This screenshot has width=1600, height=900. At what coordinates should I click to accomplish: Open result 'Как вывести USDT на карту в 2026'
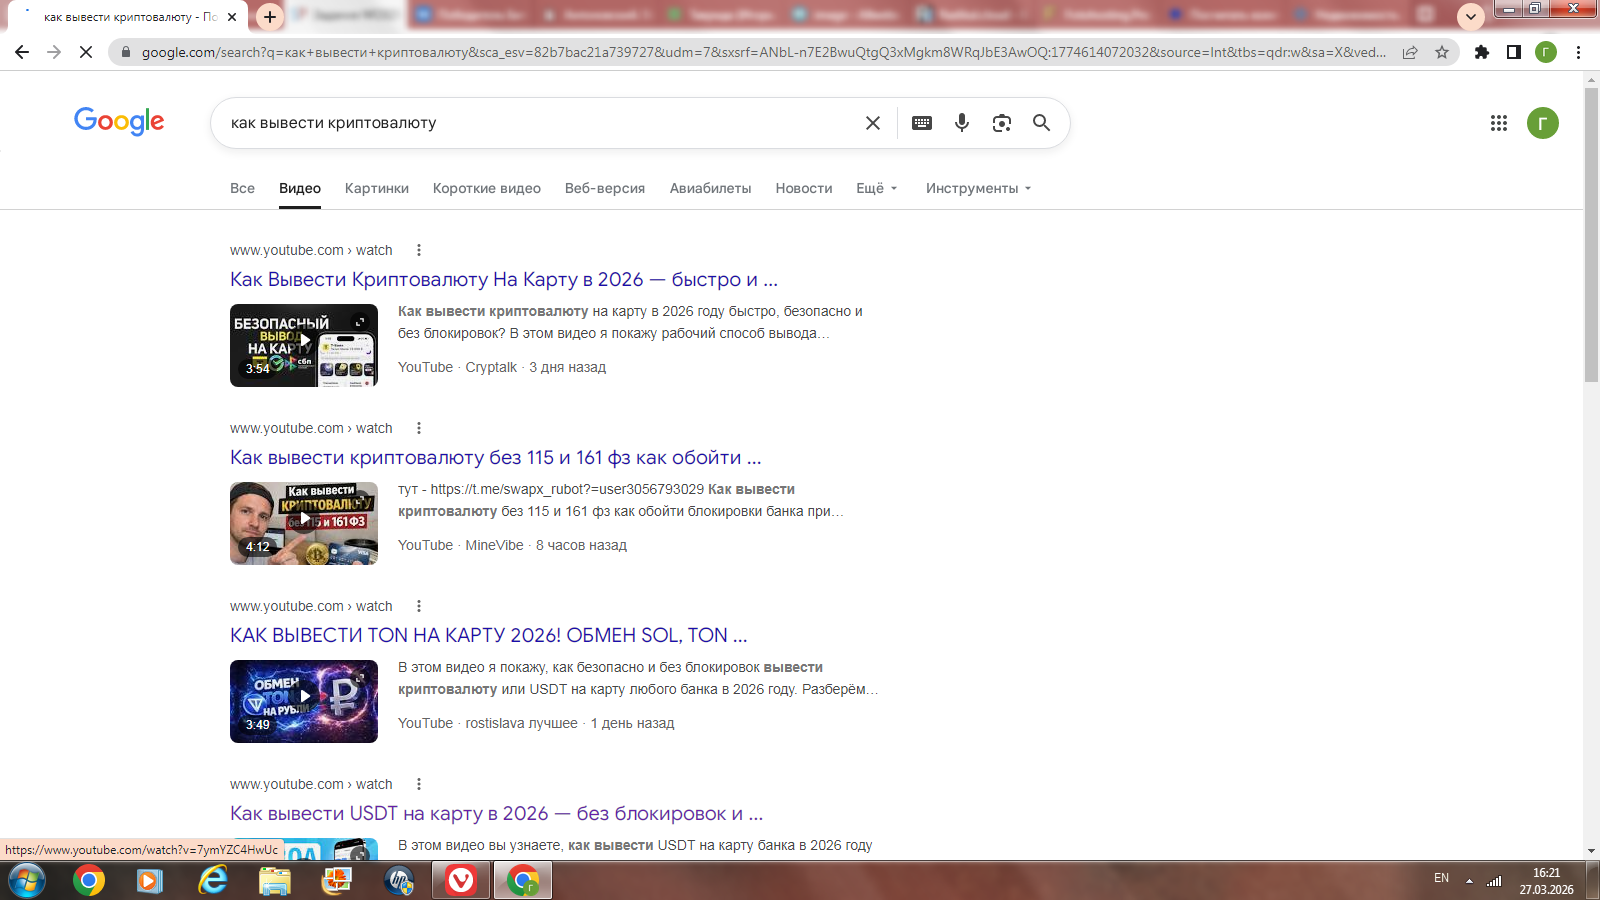click(497, 813)
